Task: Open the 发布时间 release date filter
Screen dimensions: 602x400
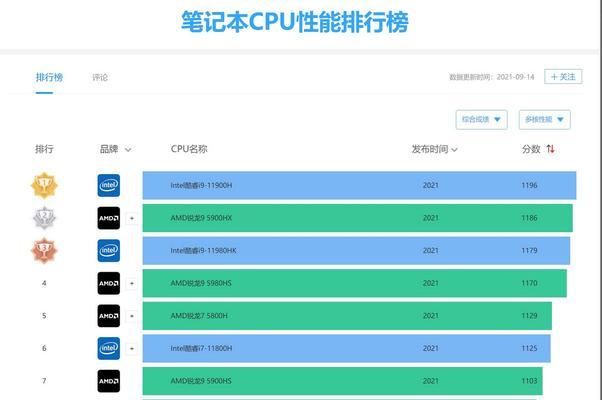Action: point(434,149)
